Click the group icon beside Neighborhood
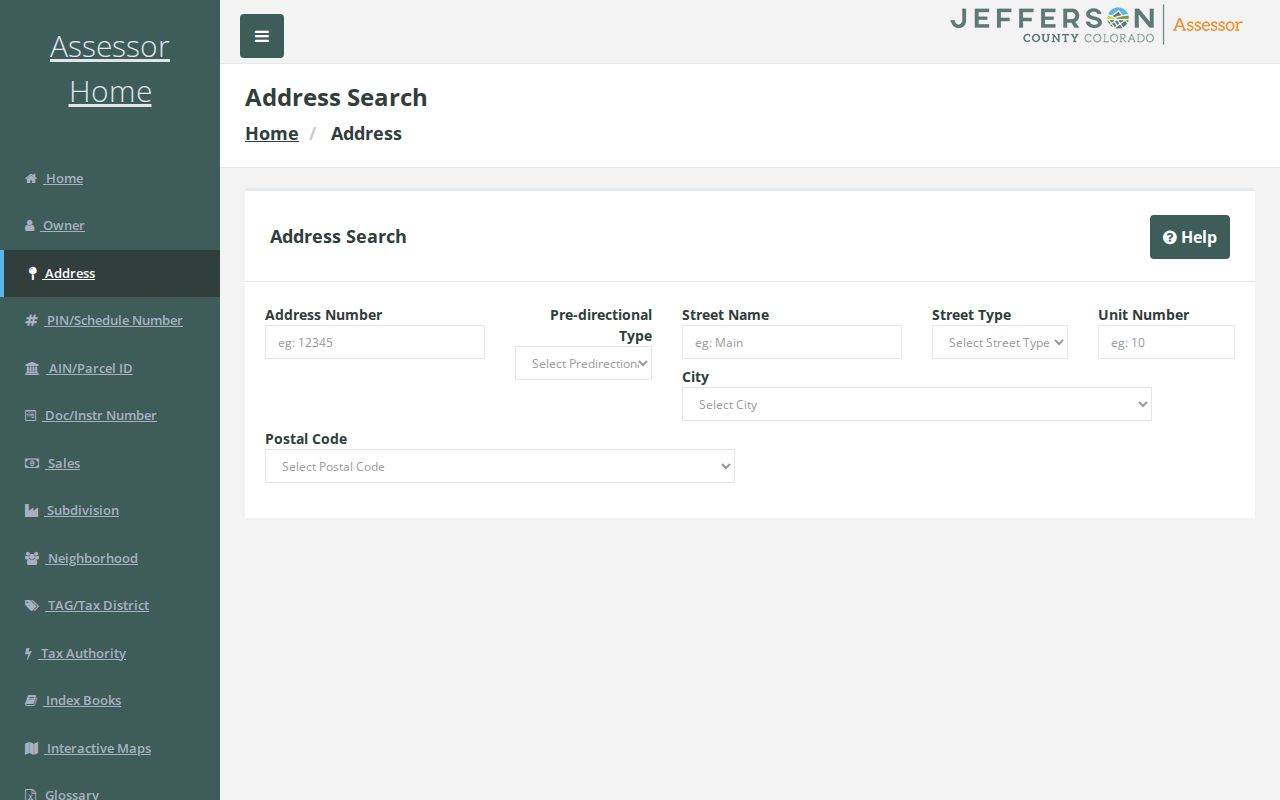The height and width of the screenshot is (800, 1280). 32,558
